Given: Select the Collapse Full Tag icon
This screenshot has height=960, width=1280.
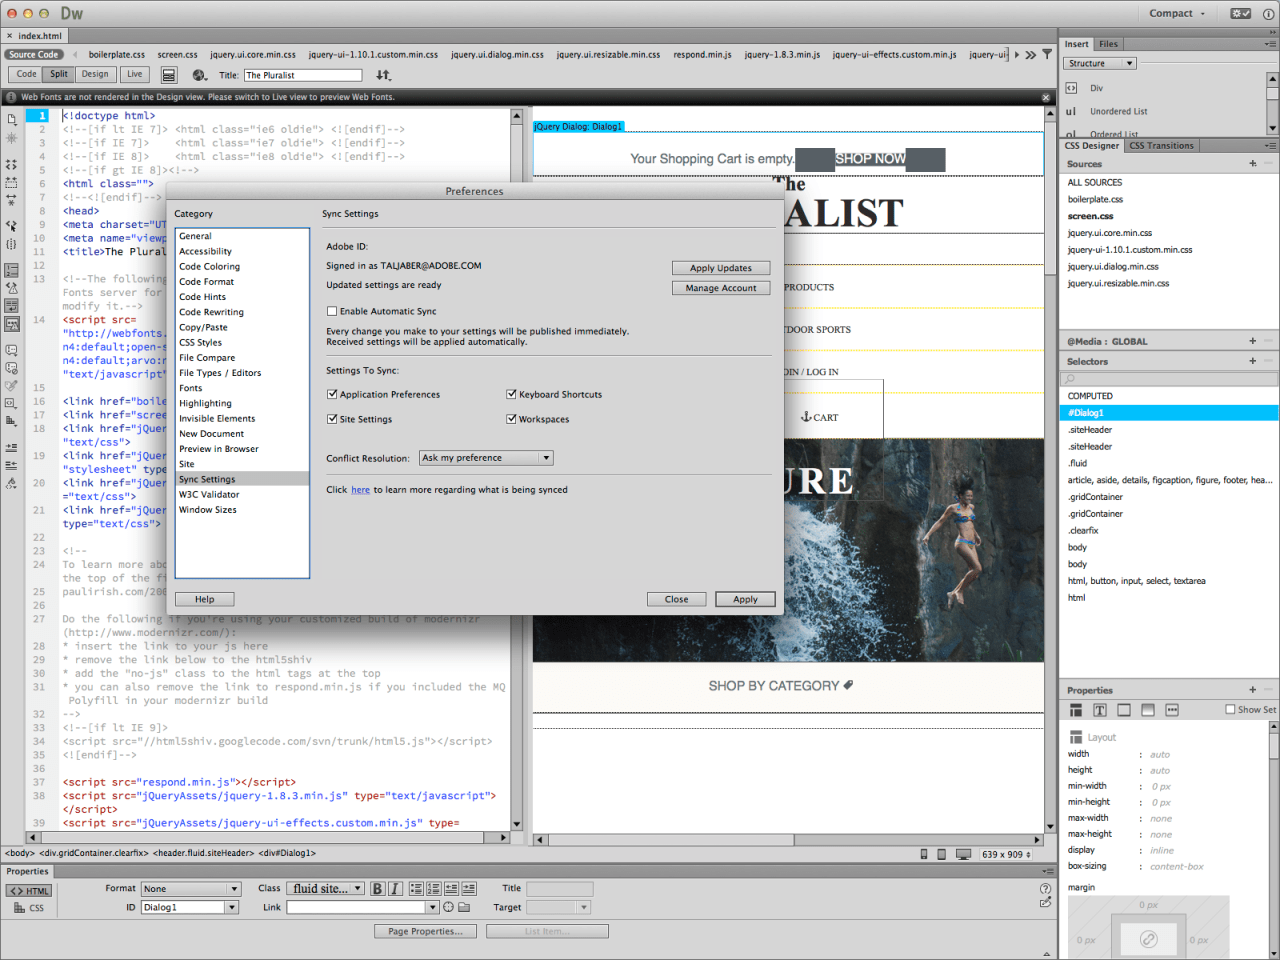Looking at the screenshot, I should (x=10, y=165).
